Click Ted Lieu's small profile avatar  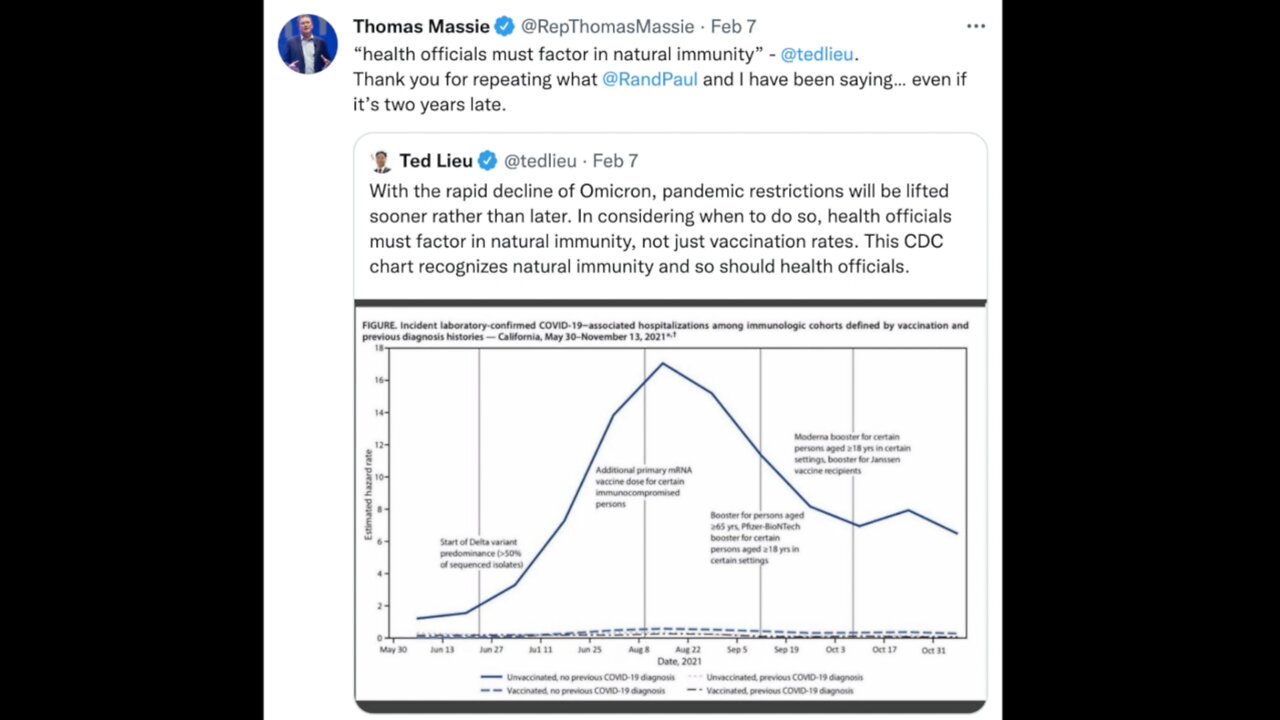tap(381, 161)
